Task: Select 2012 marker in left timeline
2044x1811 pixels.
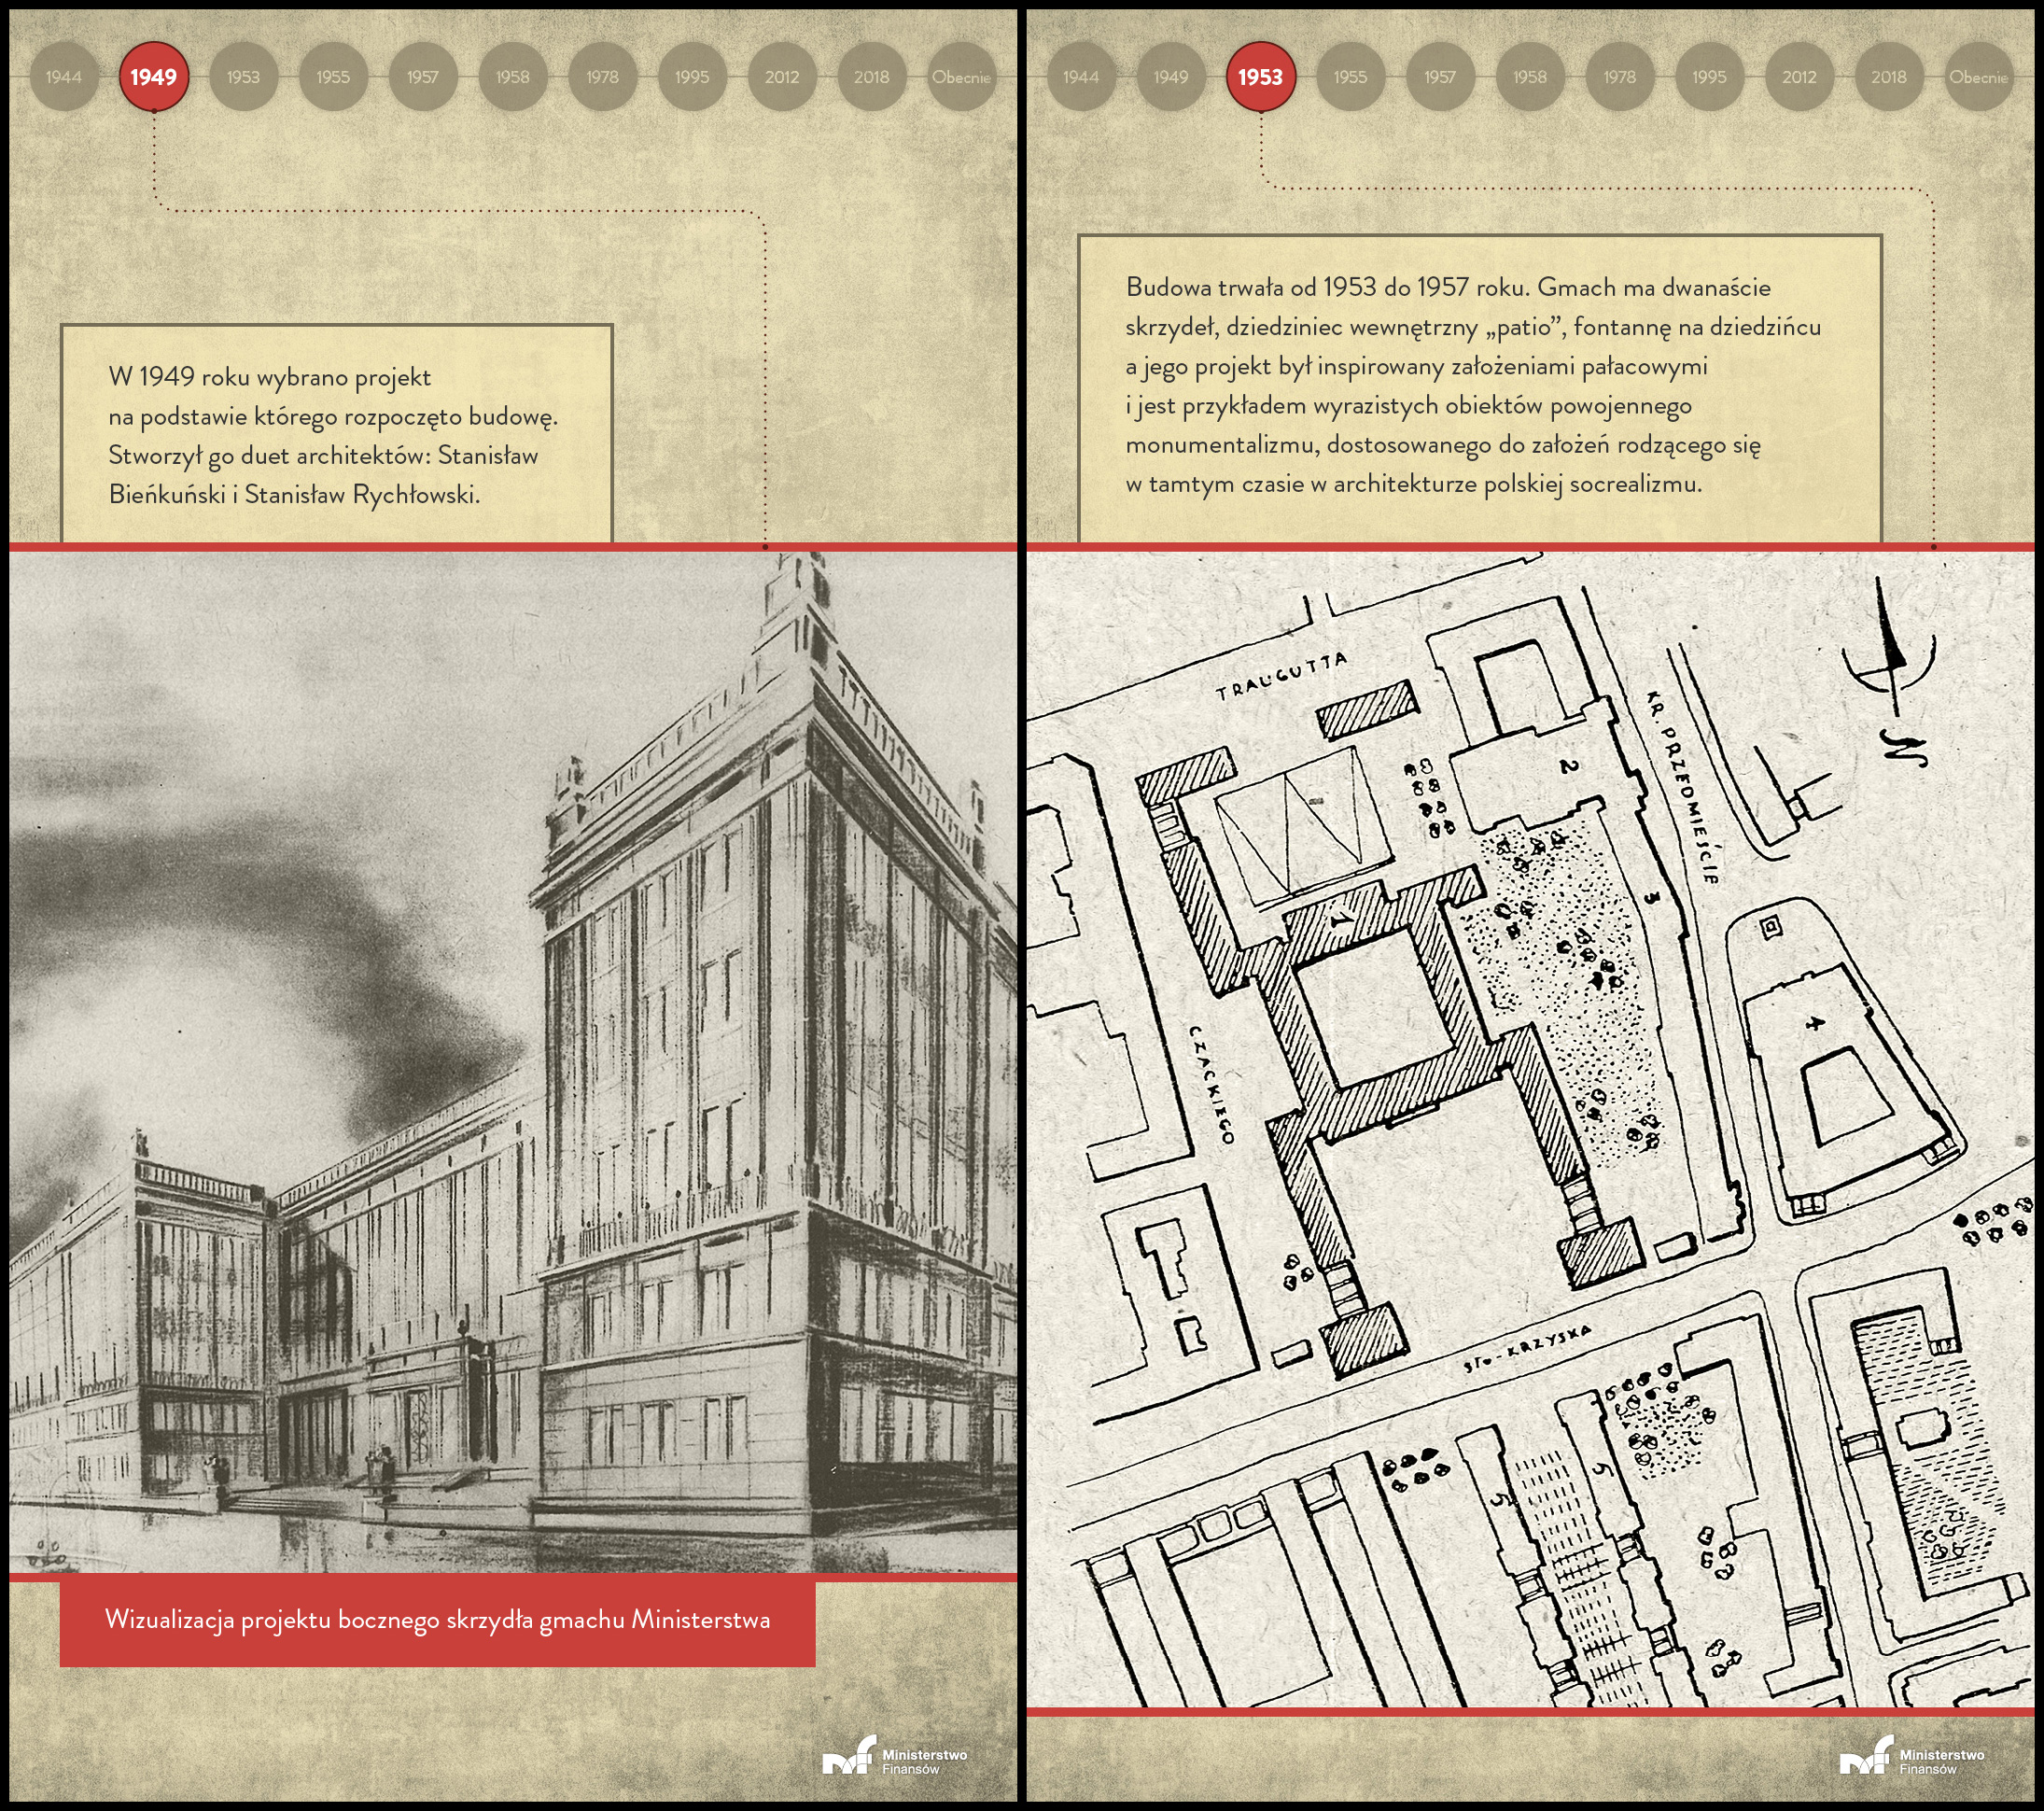Action: point(781,77)
